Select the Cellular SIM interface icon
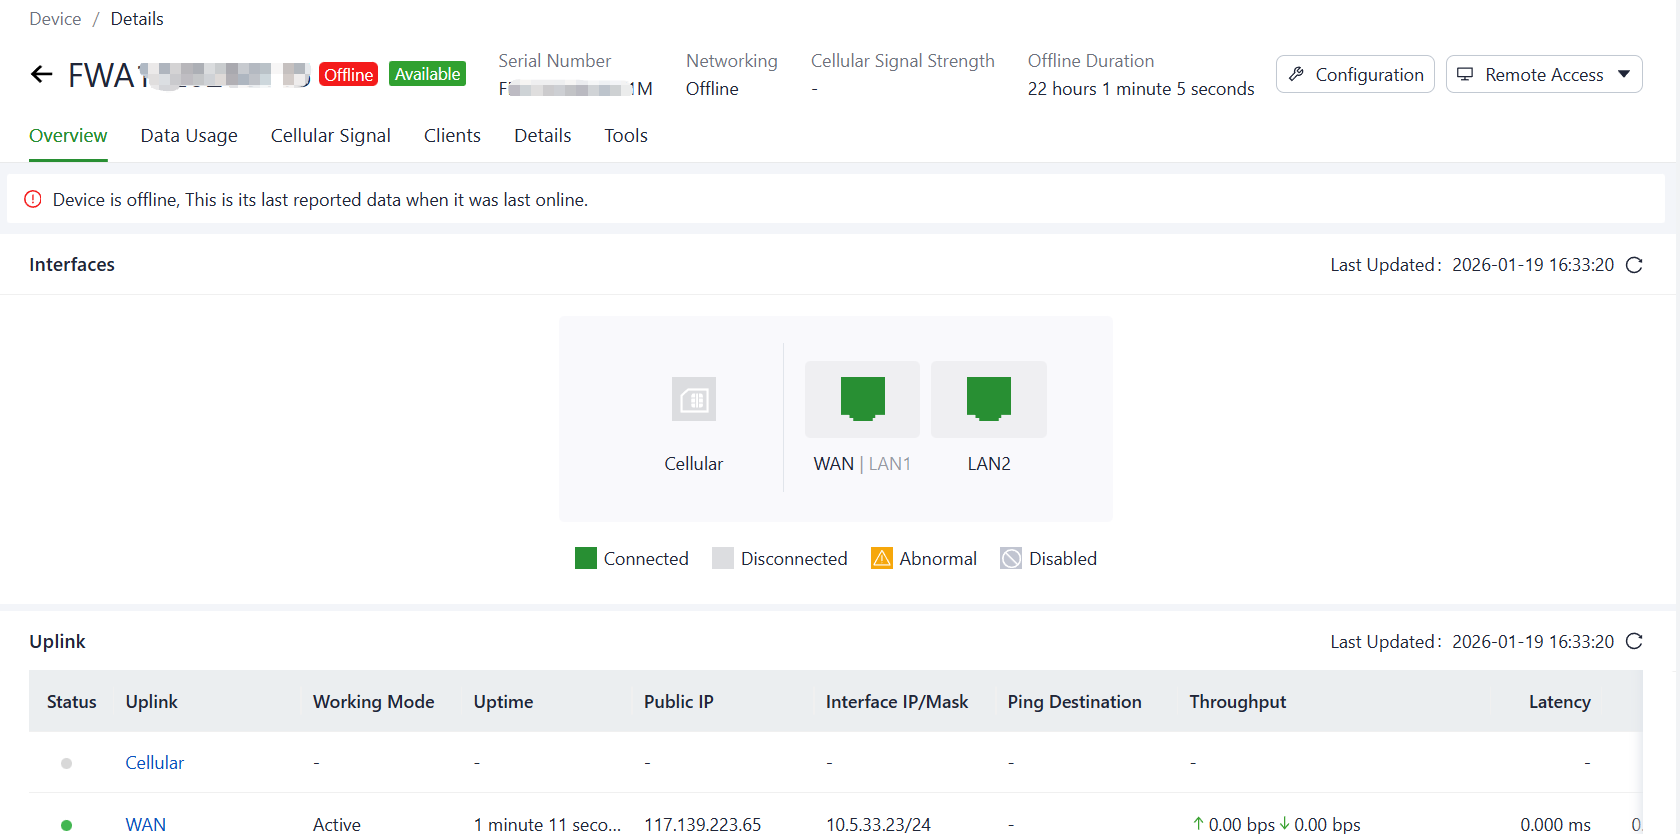 pos(693,400)
